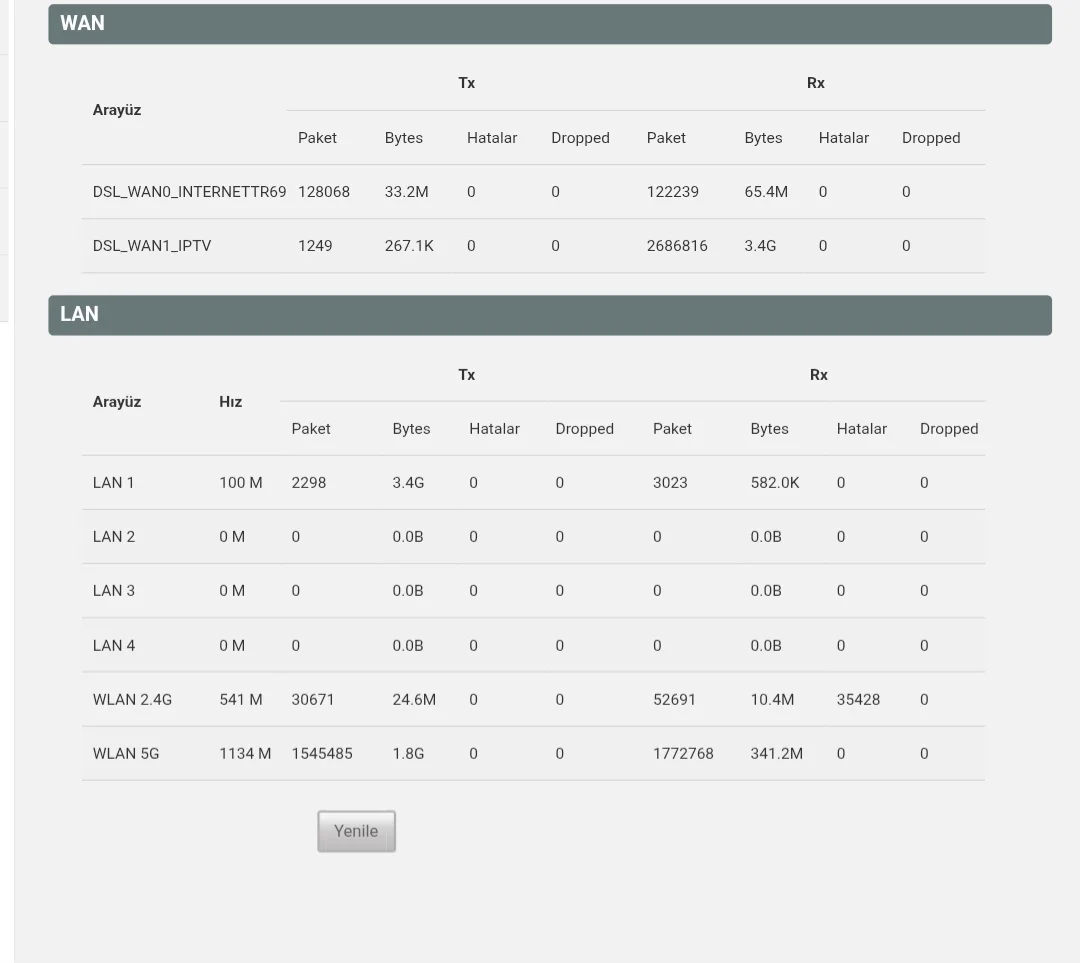Screen dimensions: 1080x963
Task: Select WLAN 5G speed 1134 M
Action: tap(245, 754)
